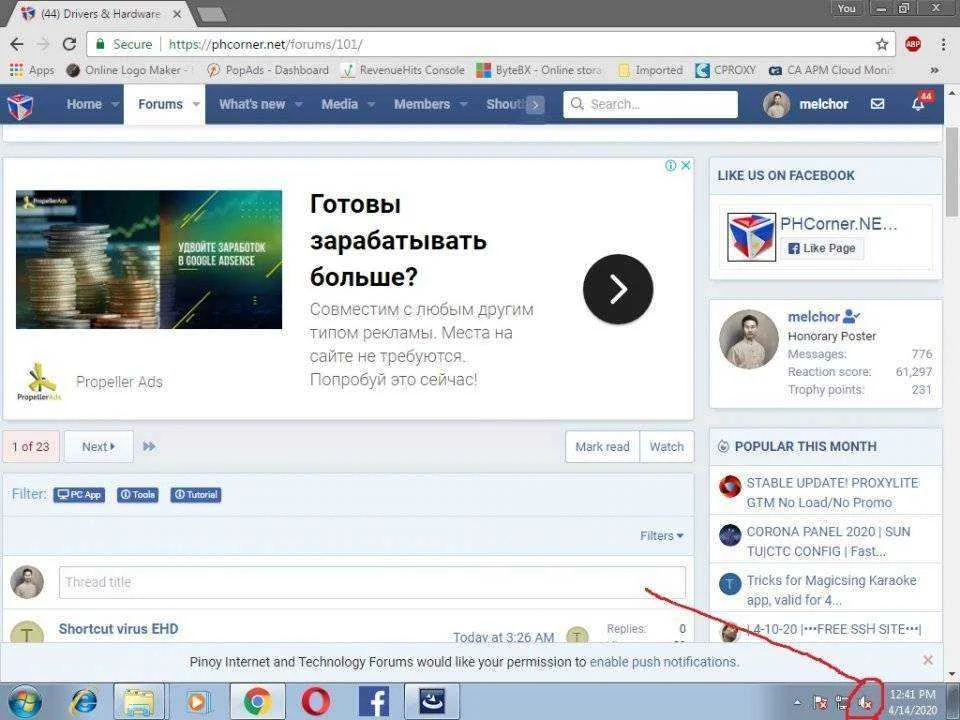Dismiss the push notification banner

(x=928, y=660)
